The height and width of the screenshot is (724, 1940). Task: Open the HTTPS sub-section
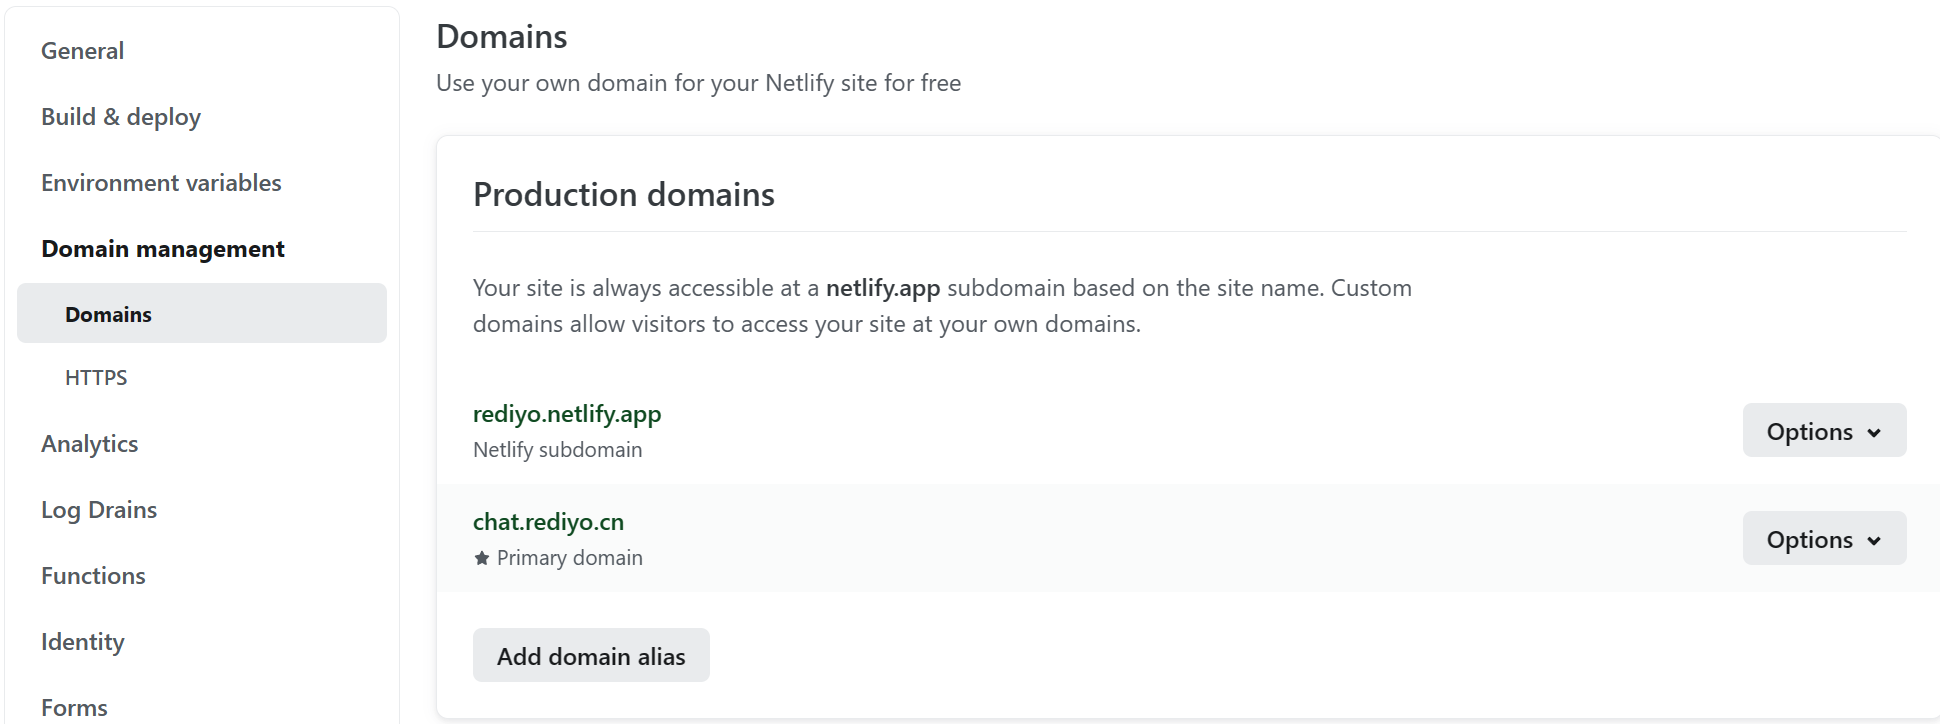[96, 377]
